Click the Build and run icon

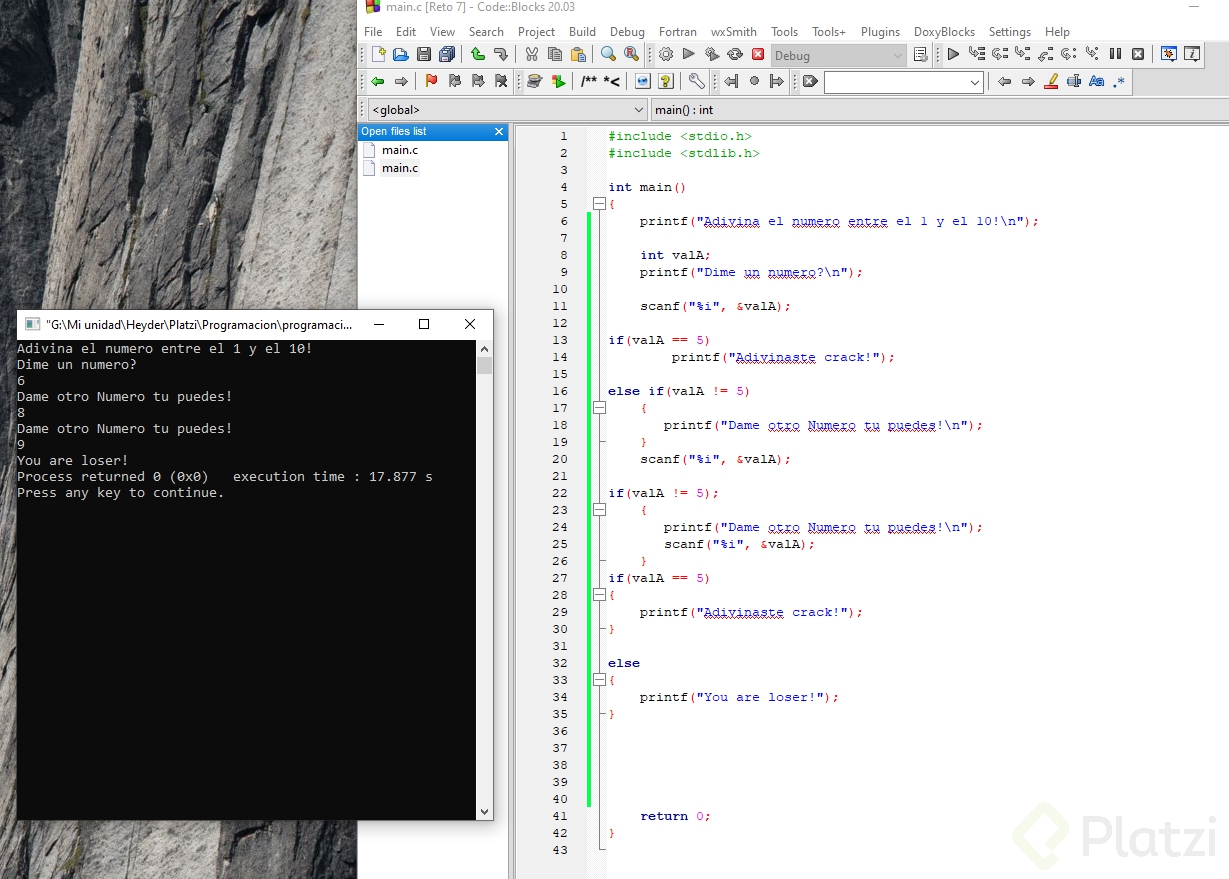(x=712, y=55)
